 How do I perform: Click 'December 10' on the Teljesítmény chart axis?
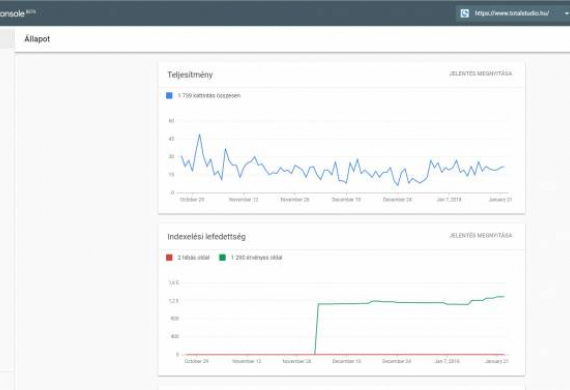click(x=346, y=200)
